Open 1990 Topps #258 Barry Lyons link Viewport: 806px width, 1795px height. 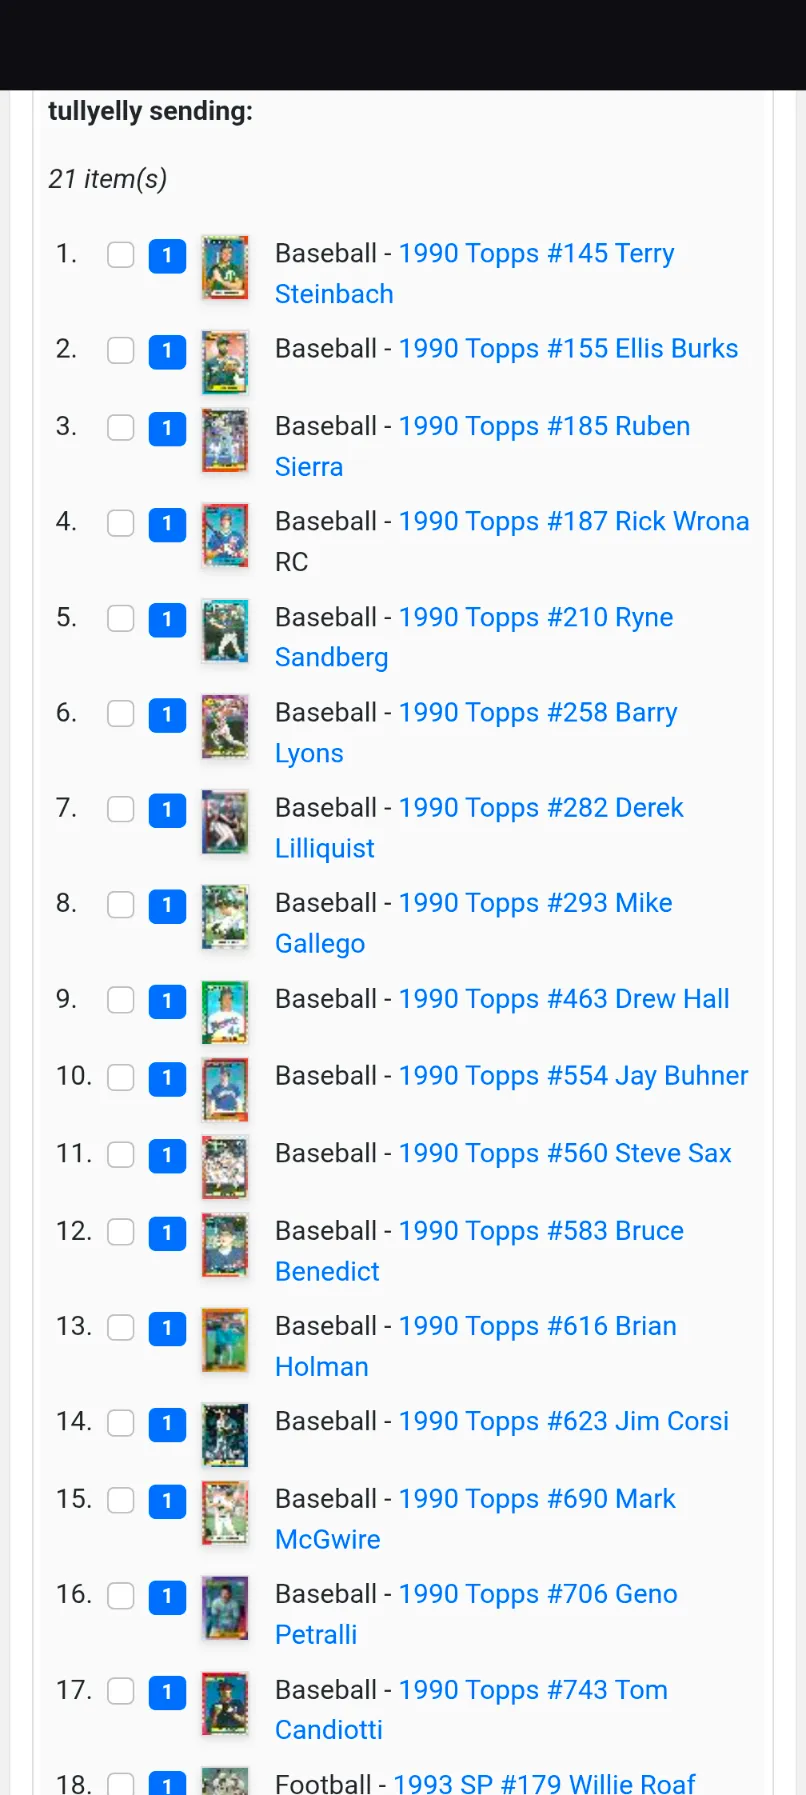(477, 733)
